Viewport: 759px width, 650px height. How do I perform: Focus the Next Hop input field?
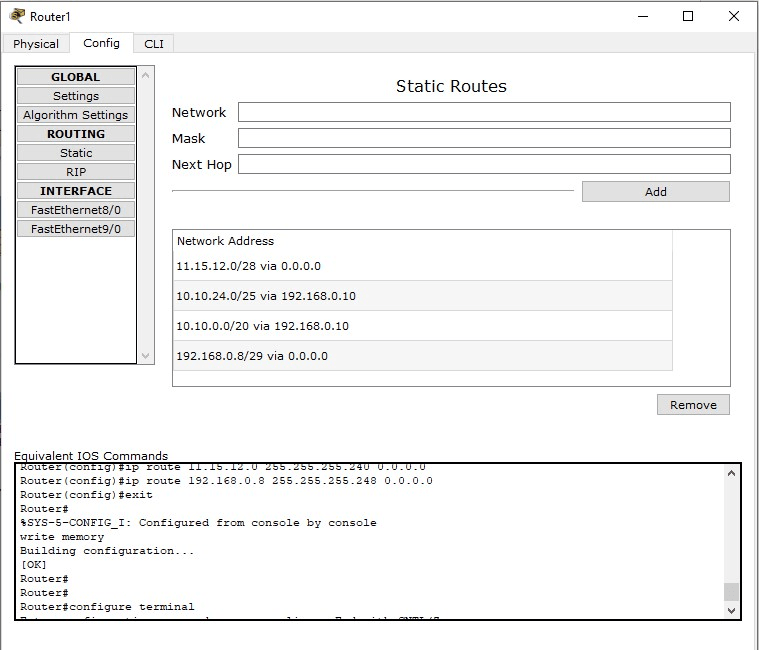tap(484, 164)
